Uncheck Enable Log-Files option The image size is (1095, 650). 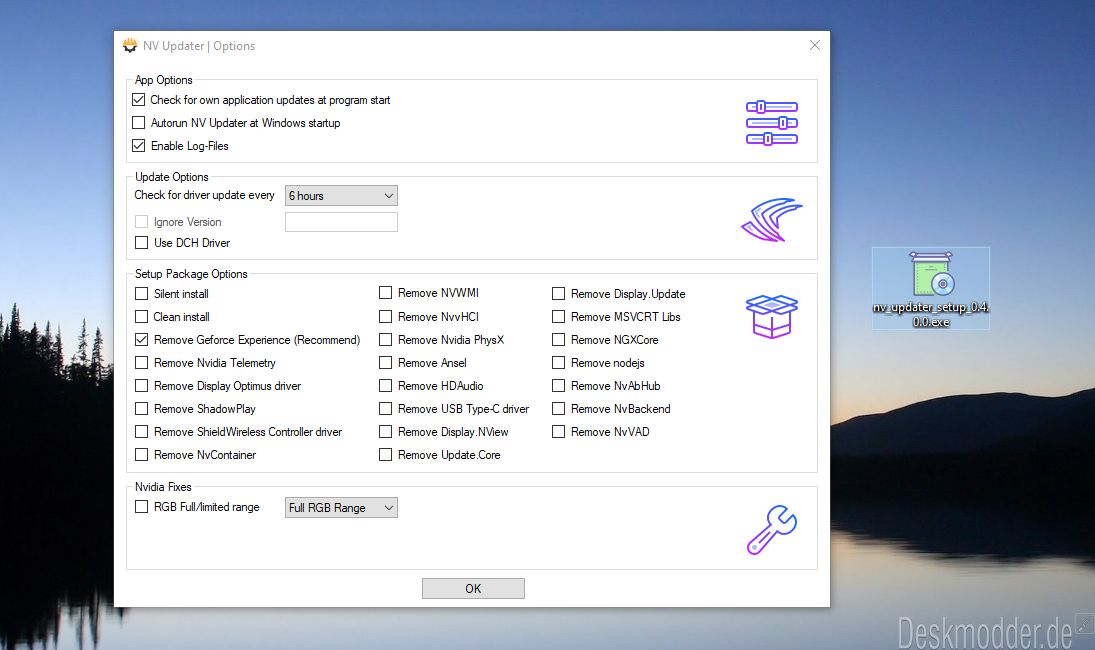tap(140, 146)
